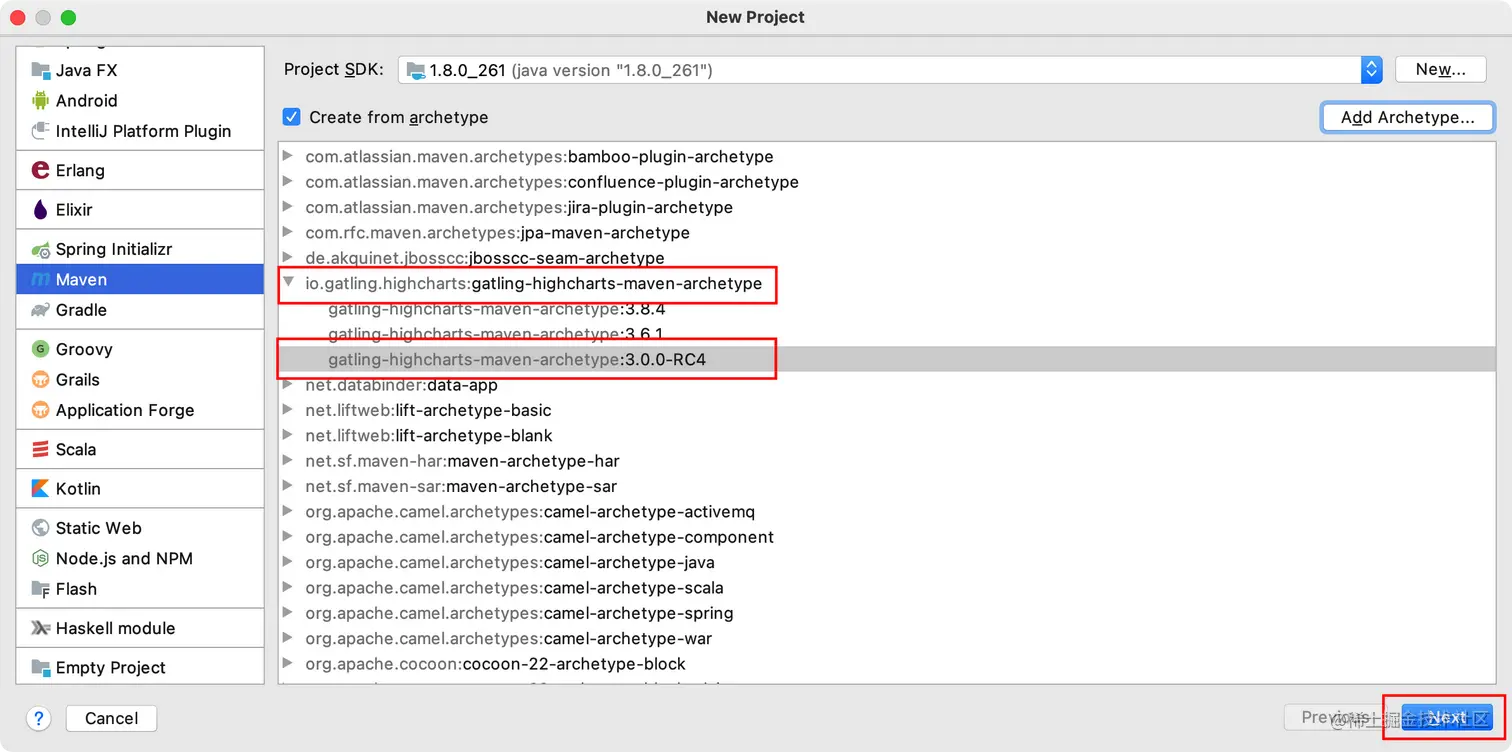Select camel-archetype-component row
The height and width of the screenshot is (752, 1512).
pyautogui.click(x=887, y=537)
